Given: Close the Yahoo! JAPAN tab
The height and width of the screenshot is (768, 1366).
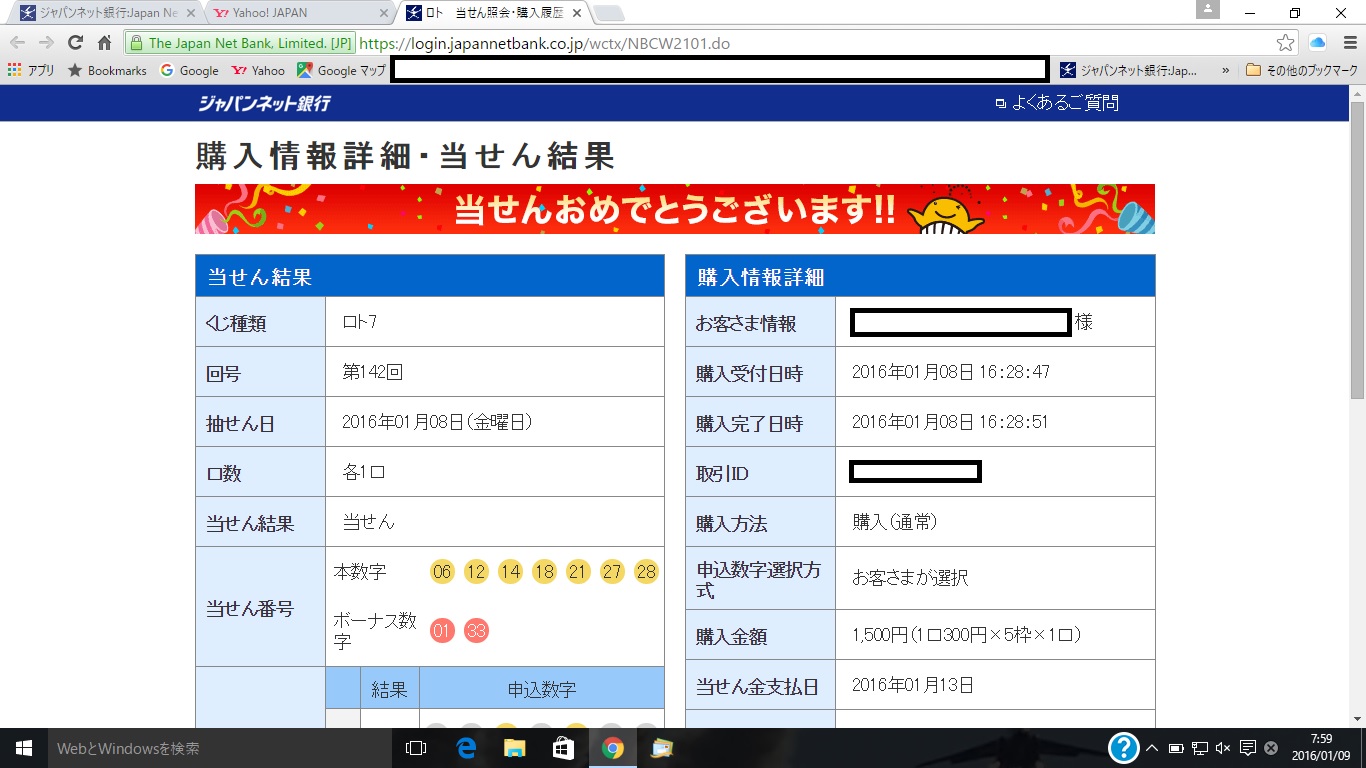Looking at the screenshot, I should tap(385, 13).
